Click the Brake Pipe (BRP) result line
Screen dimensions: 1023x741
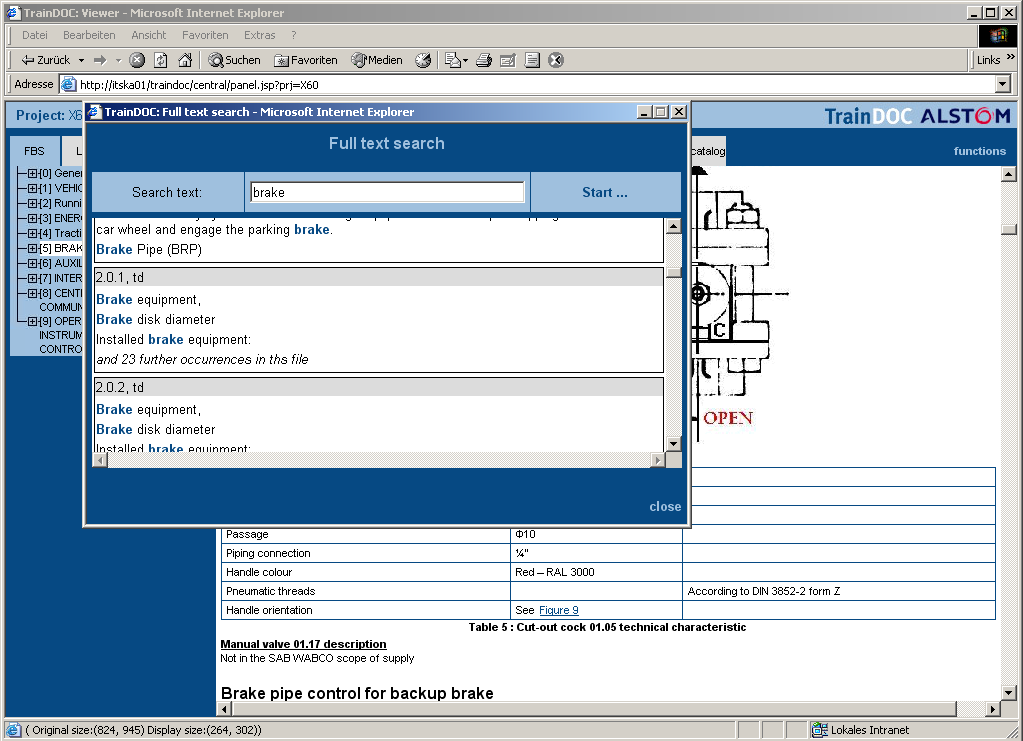(x=149, y=249)
